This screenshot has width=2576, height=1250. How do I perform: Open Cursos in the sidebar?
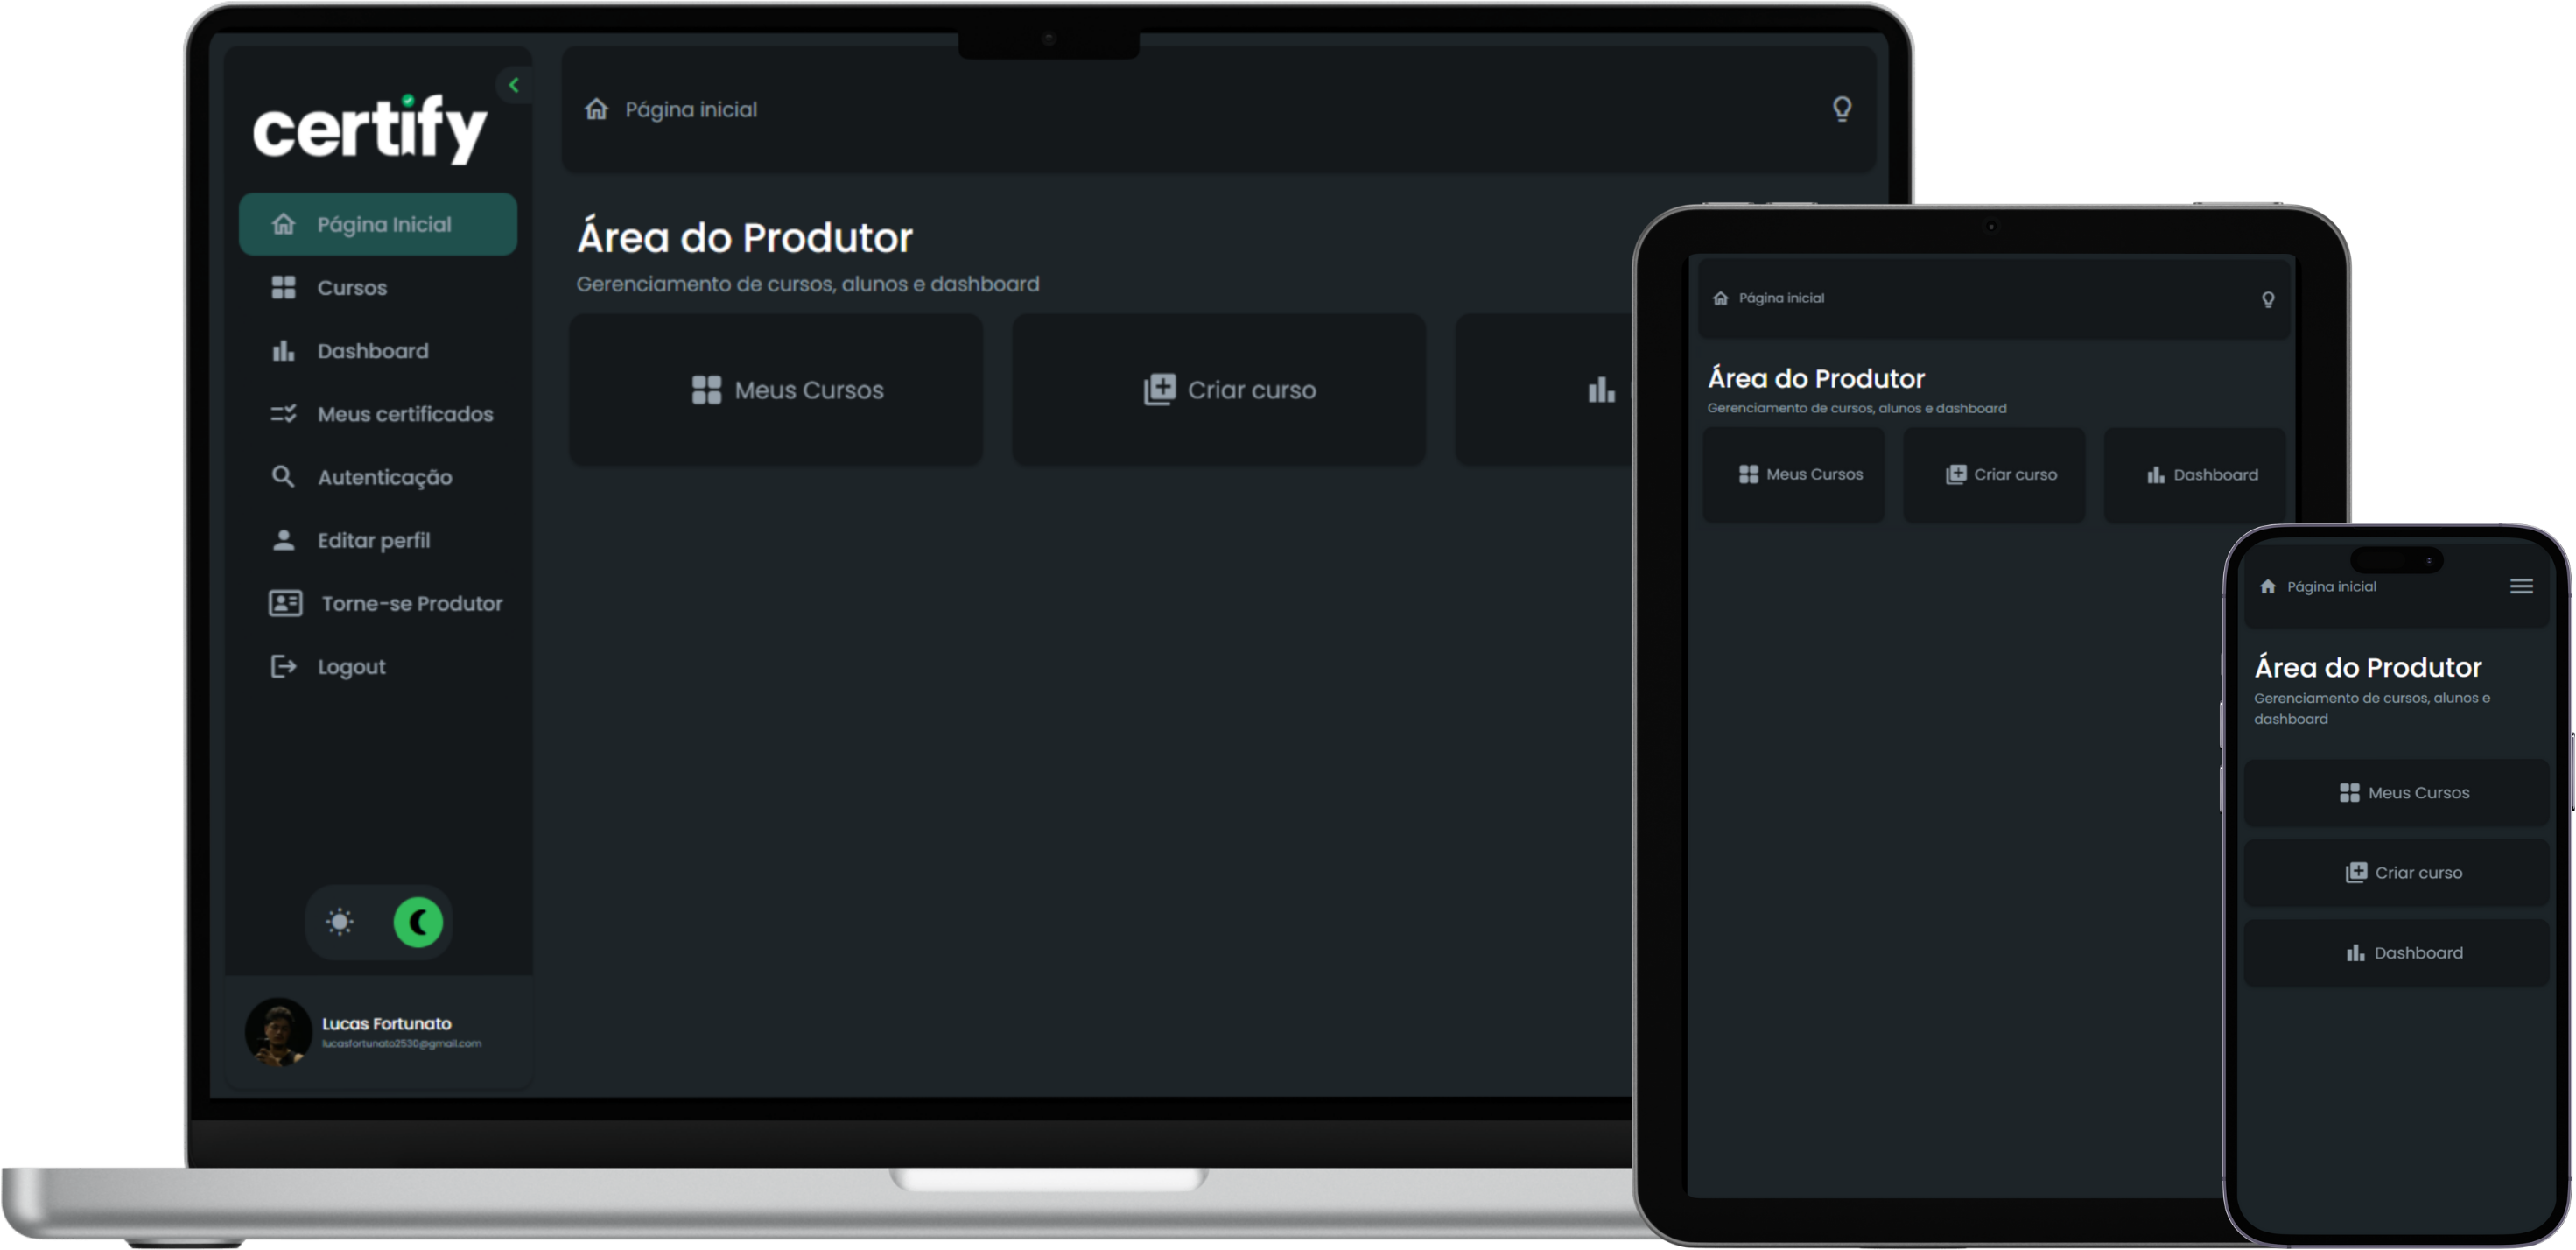point(351,288)
